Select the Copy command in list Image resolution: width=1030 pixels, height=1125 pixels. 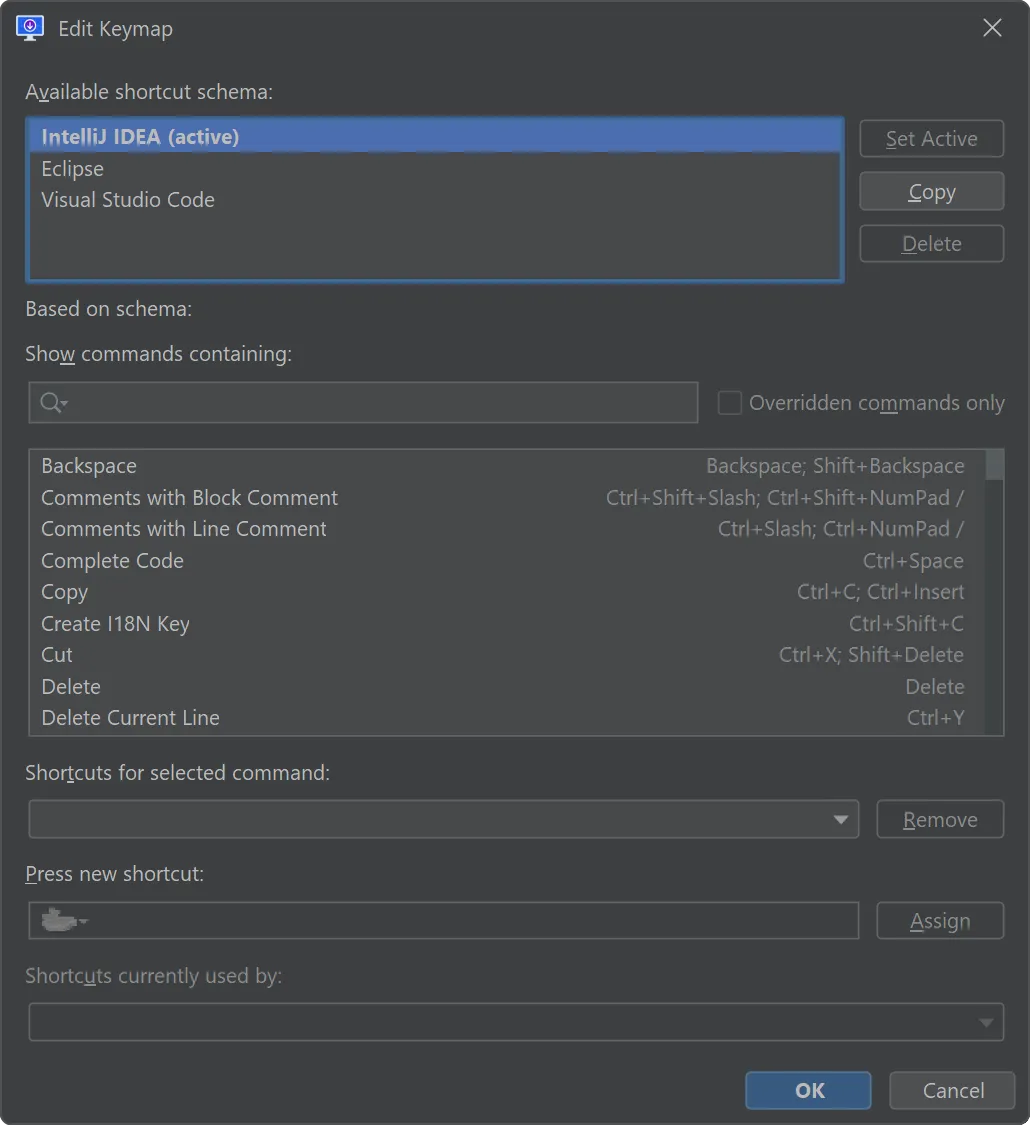[x=507, y=592]
